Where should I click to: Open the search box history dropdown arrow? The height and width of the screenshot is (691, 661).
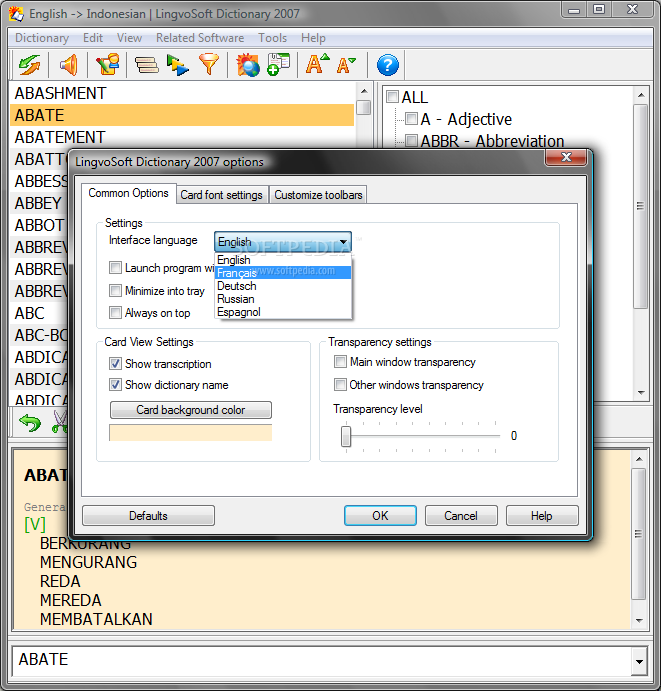[639, 661]
